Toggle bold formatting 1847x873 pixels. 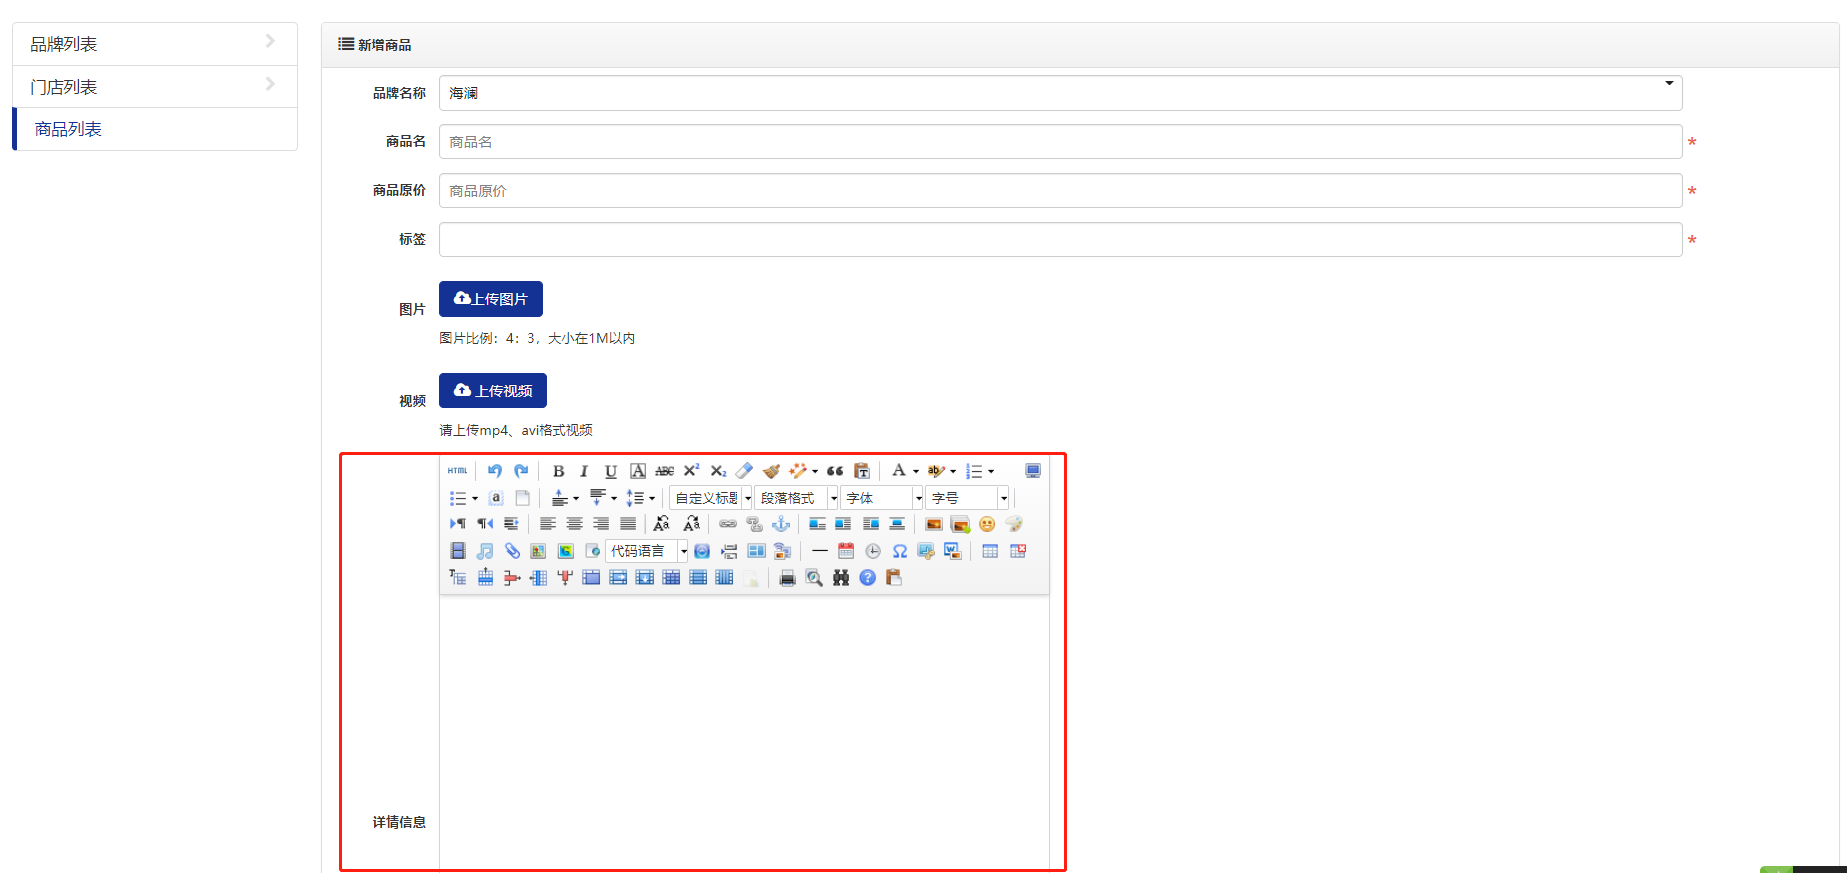558,471
